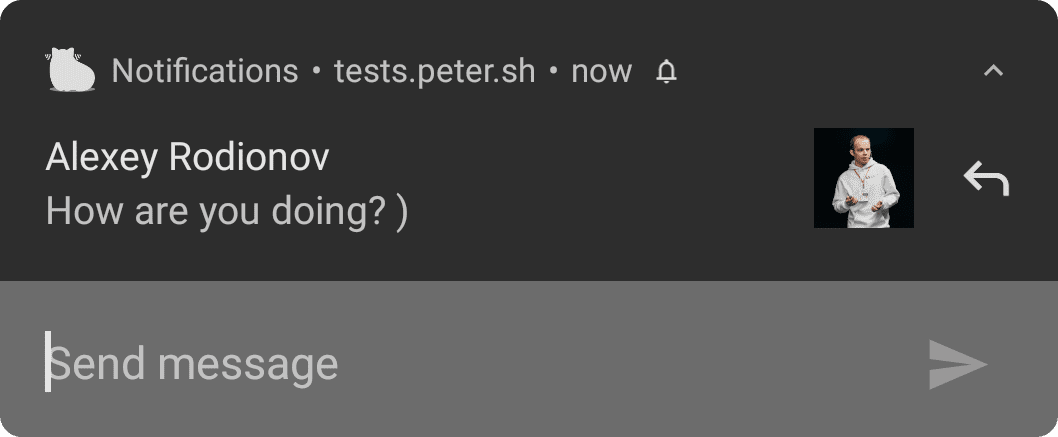Click the bell alert icon
1058x437 pixels.
click(x=666, y=72)
